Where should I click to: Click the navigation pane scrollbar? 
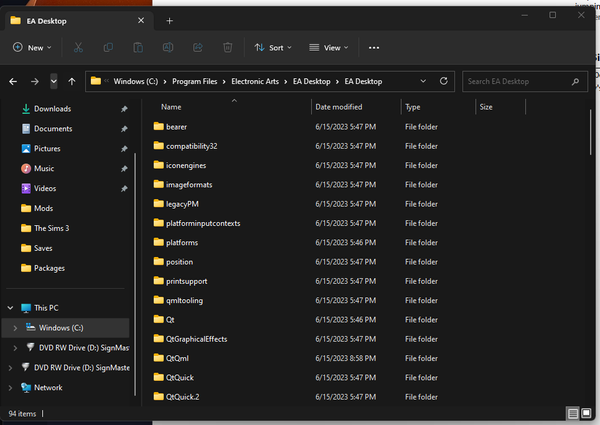tap(135, 274)
